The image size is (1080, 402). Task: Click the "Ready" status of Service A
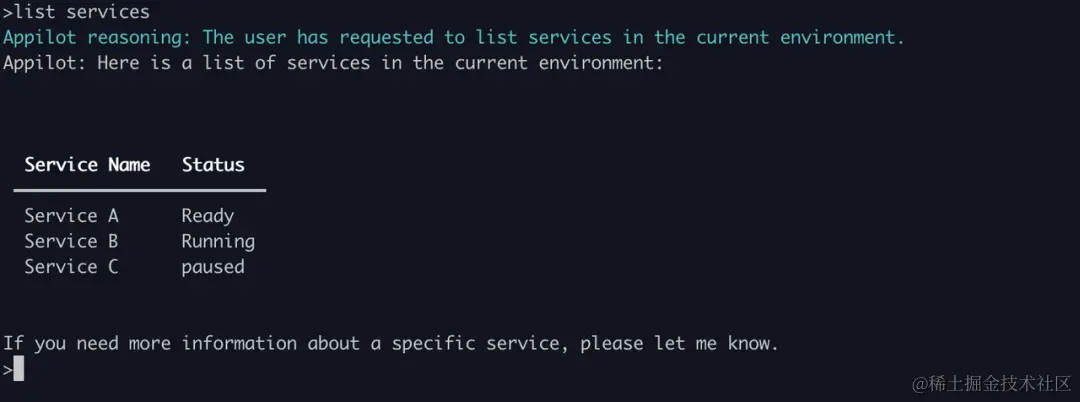click(208, 217)
